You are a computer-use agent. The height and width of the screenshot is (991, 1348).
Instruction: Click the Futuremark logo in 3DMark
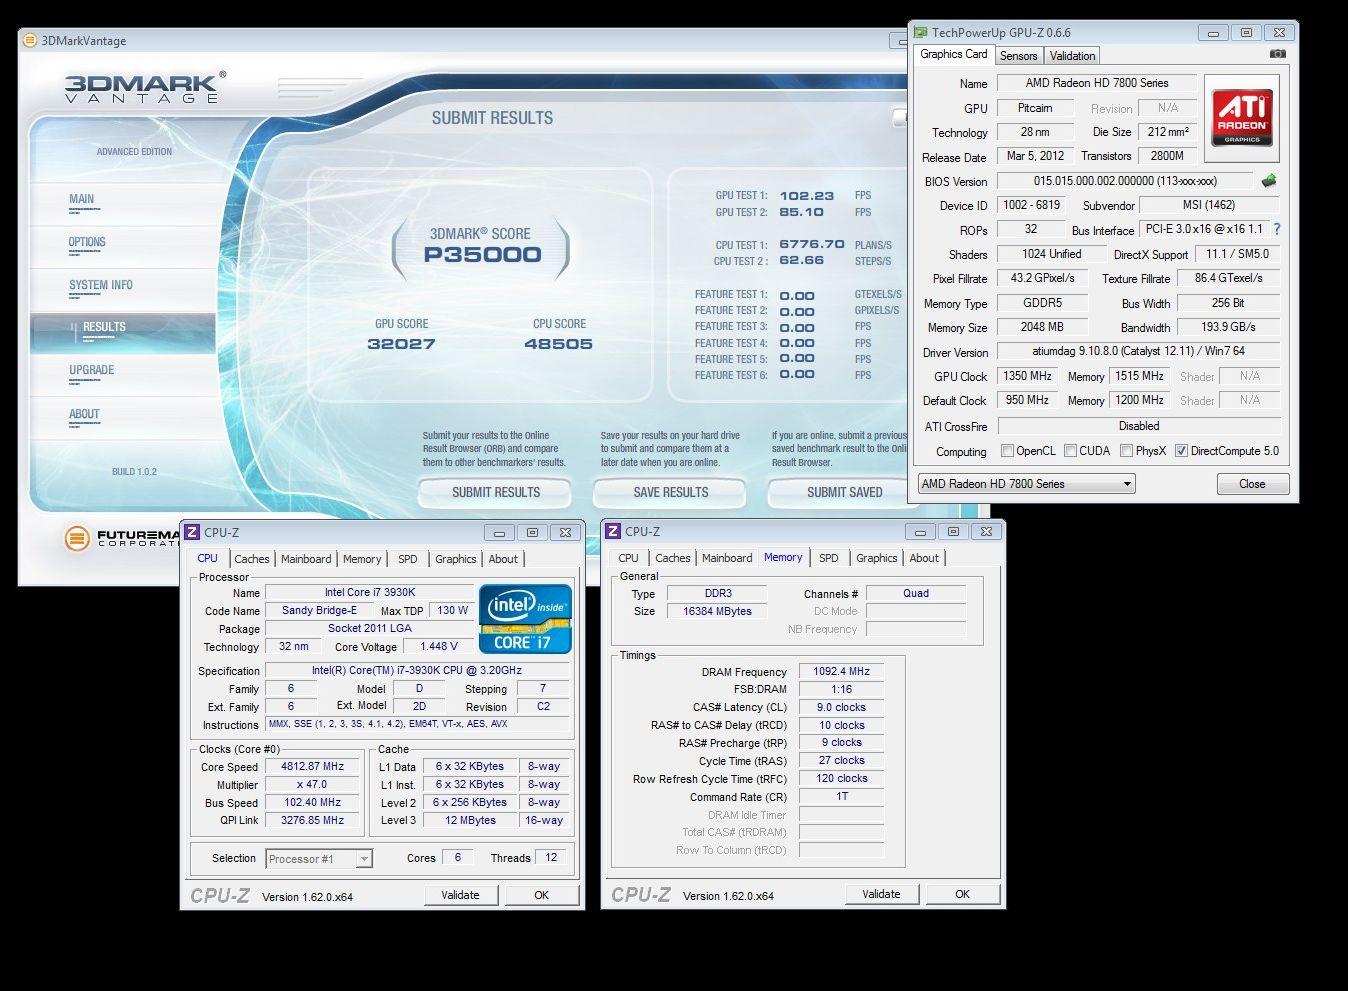(77, 539)
